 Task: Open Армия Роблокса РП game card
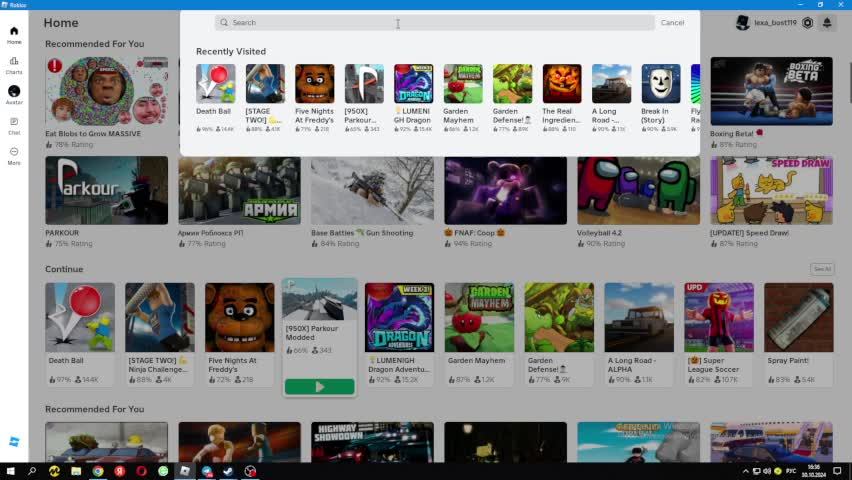point(240,202)
